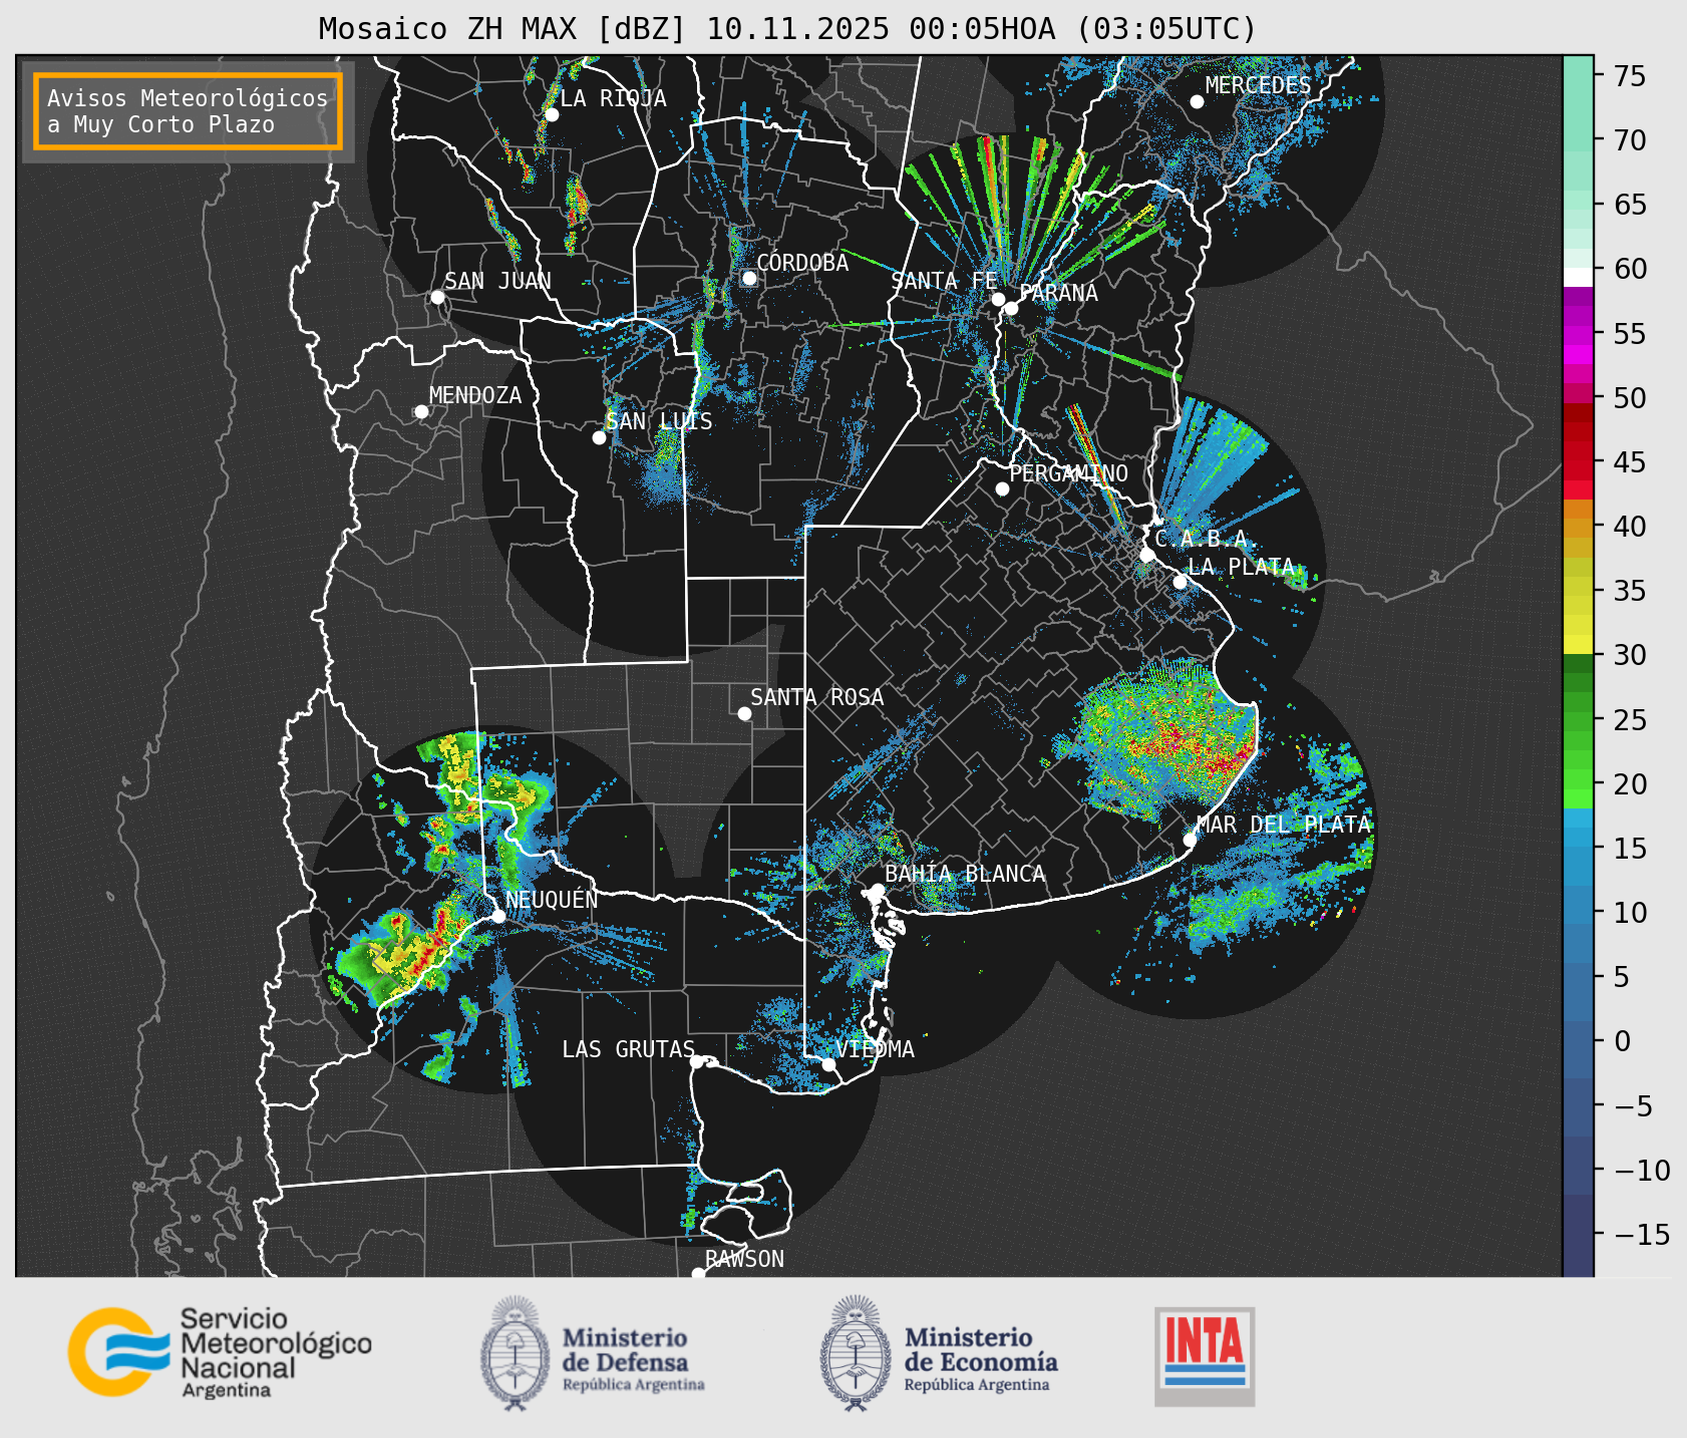Click the MAR DEL PLATA city label

click(1283, 825)
